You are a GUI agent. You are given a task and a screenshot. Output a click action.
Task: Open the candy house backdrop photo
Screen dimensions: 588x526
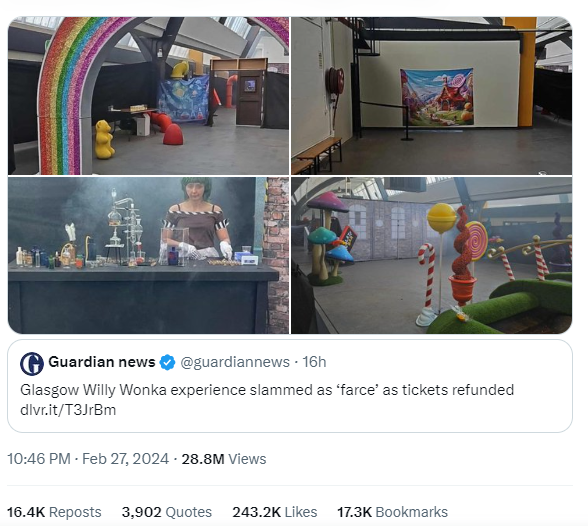tap(432, 96)
